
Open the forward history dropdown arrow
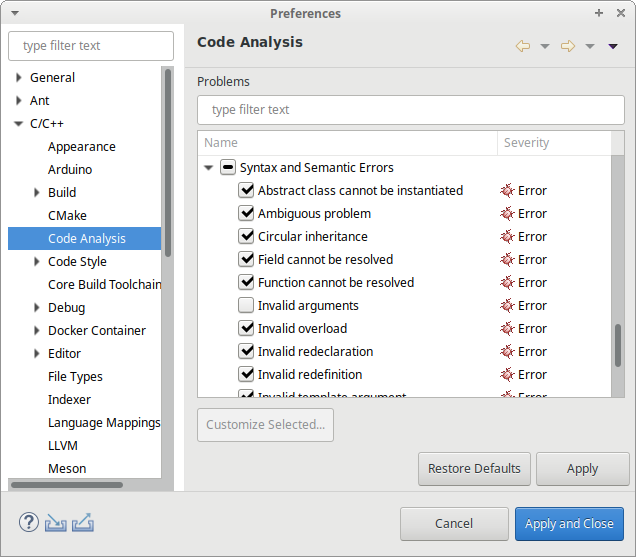(x=590, y=46)
